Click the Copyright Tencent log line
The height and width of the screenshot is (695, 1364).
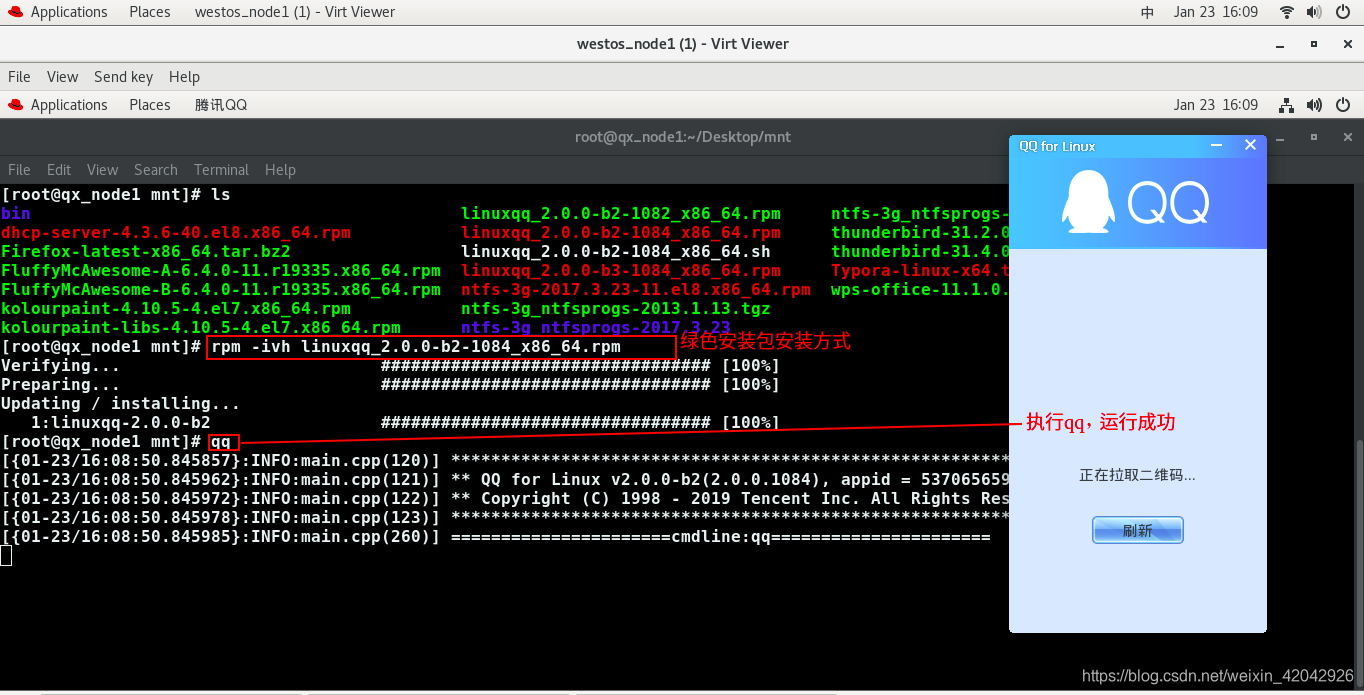click(505, 498)
